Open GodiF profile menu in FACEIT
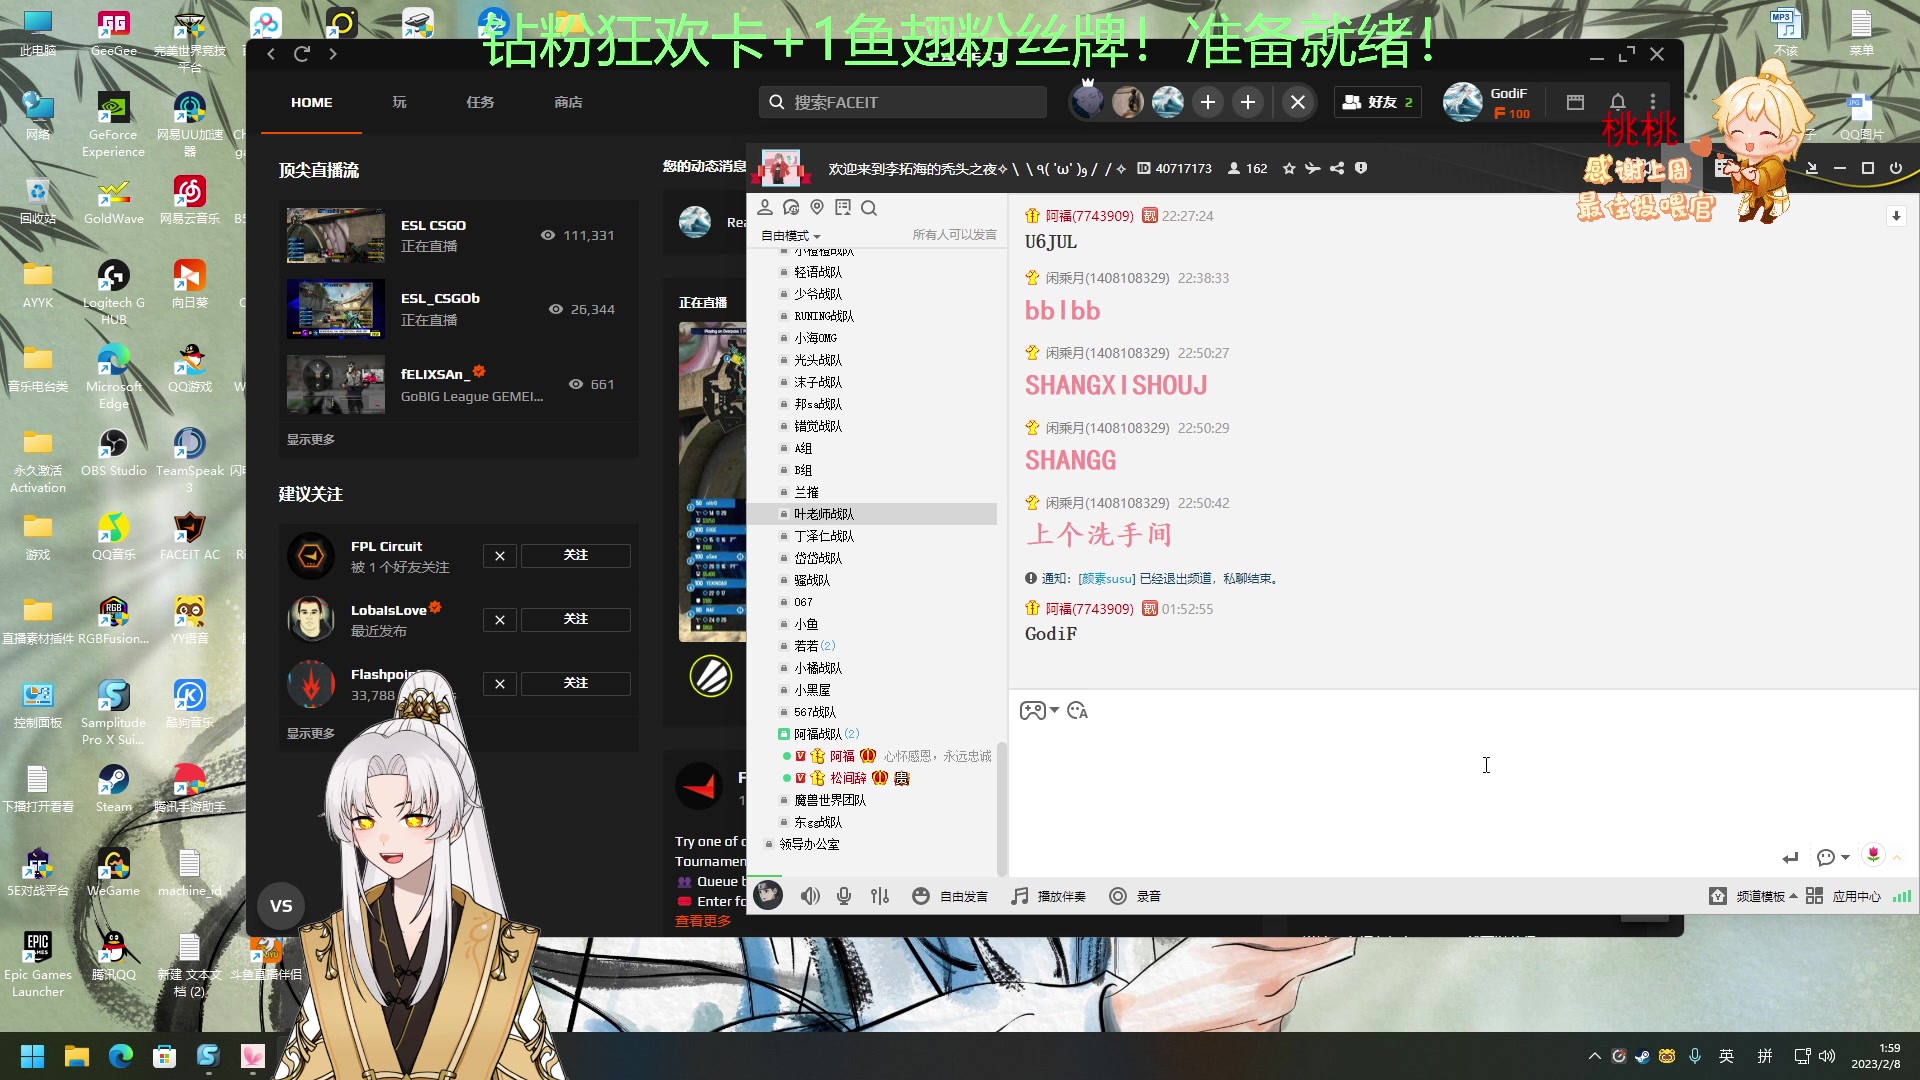This screenshot has width=1920, height=1080. click(x=1488, y=102)
